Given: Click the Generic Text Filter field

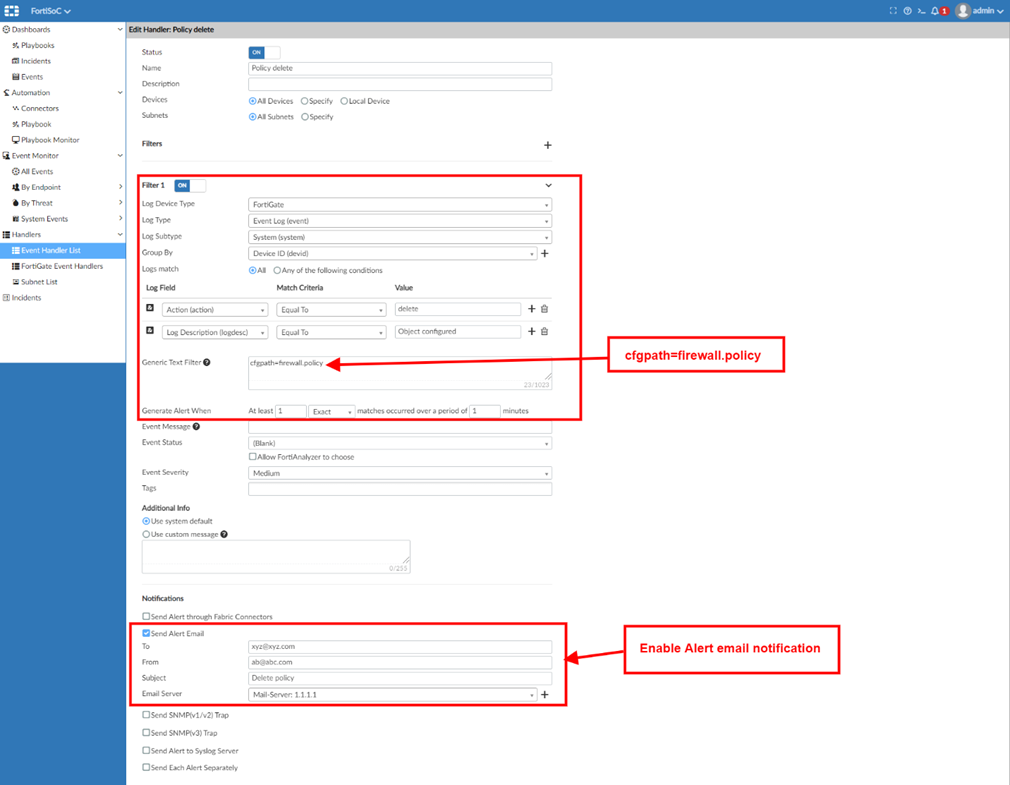Looking at the screenshot, I should tap(399, 372).
